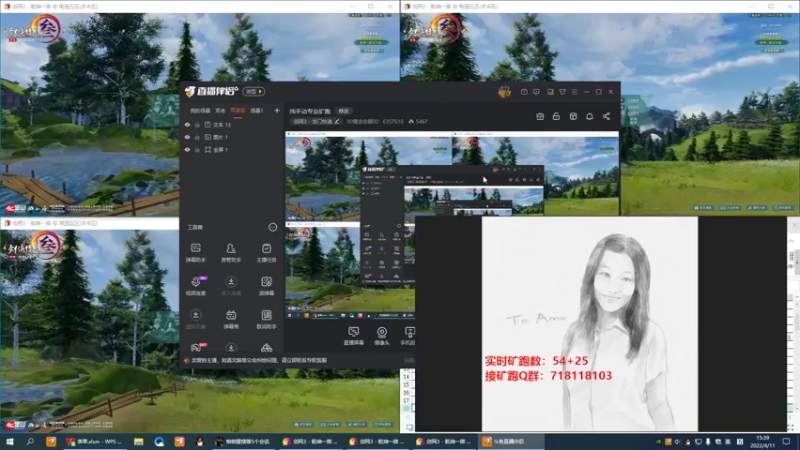This screenshot has width=800, height=450.
Task: Select the 全屏 1 source row
Action: pos(232,150)
